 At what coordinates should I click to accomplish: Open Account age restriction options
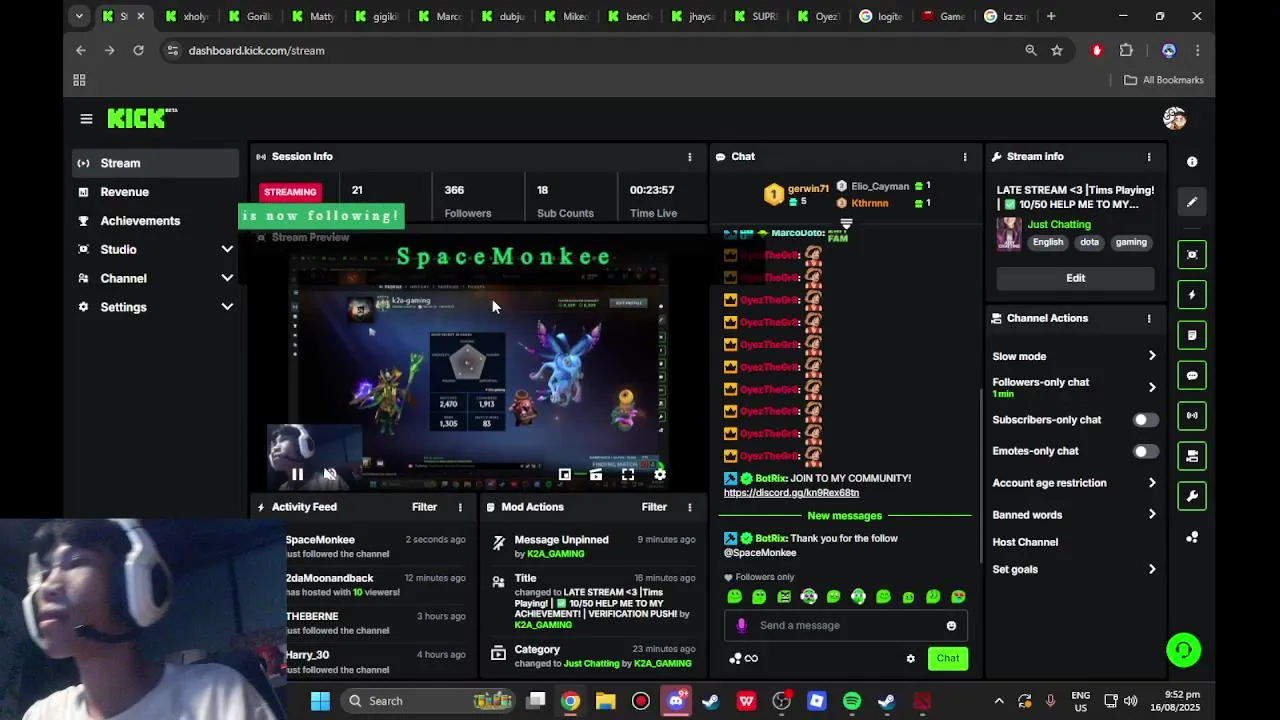(1152, 483)
